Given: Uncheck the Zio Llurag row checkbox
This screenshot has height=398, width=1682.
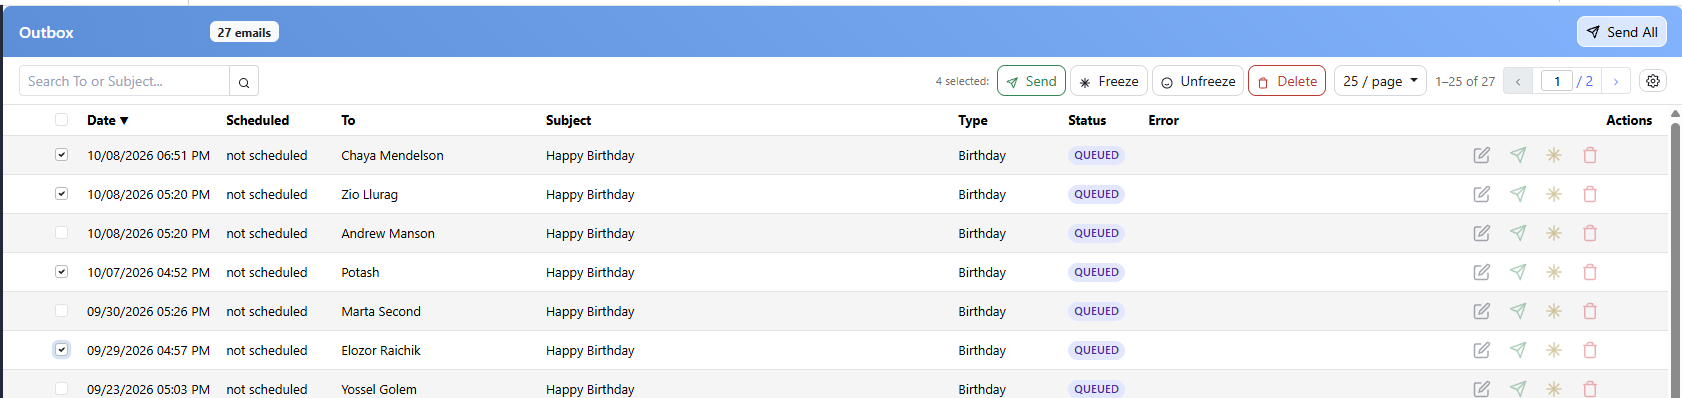Looking at the screenshot, I should (62, 194).
